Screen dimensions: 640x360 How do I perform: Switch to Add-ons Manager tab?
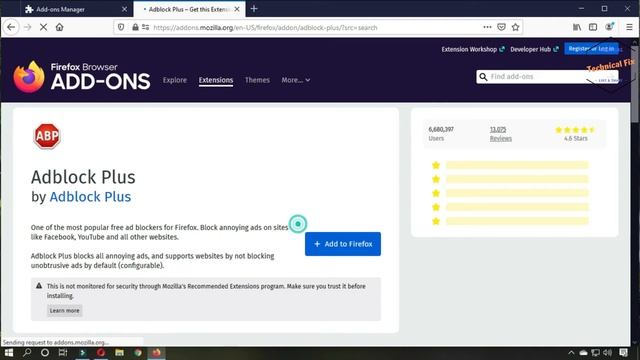coord(76,9)
